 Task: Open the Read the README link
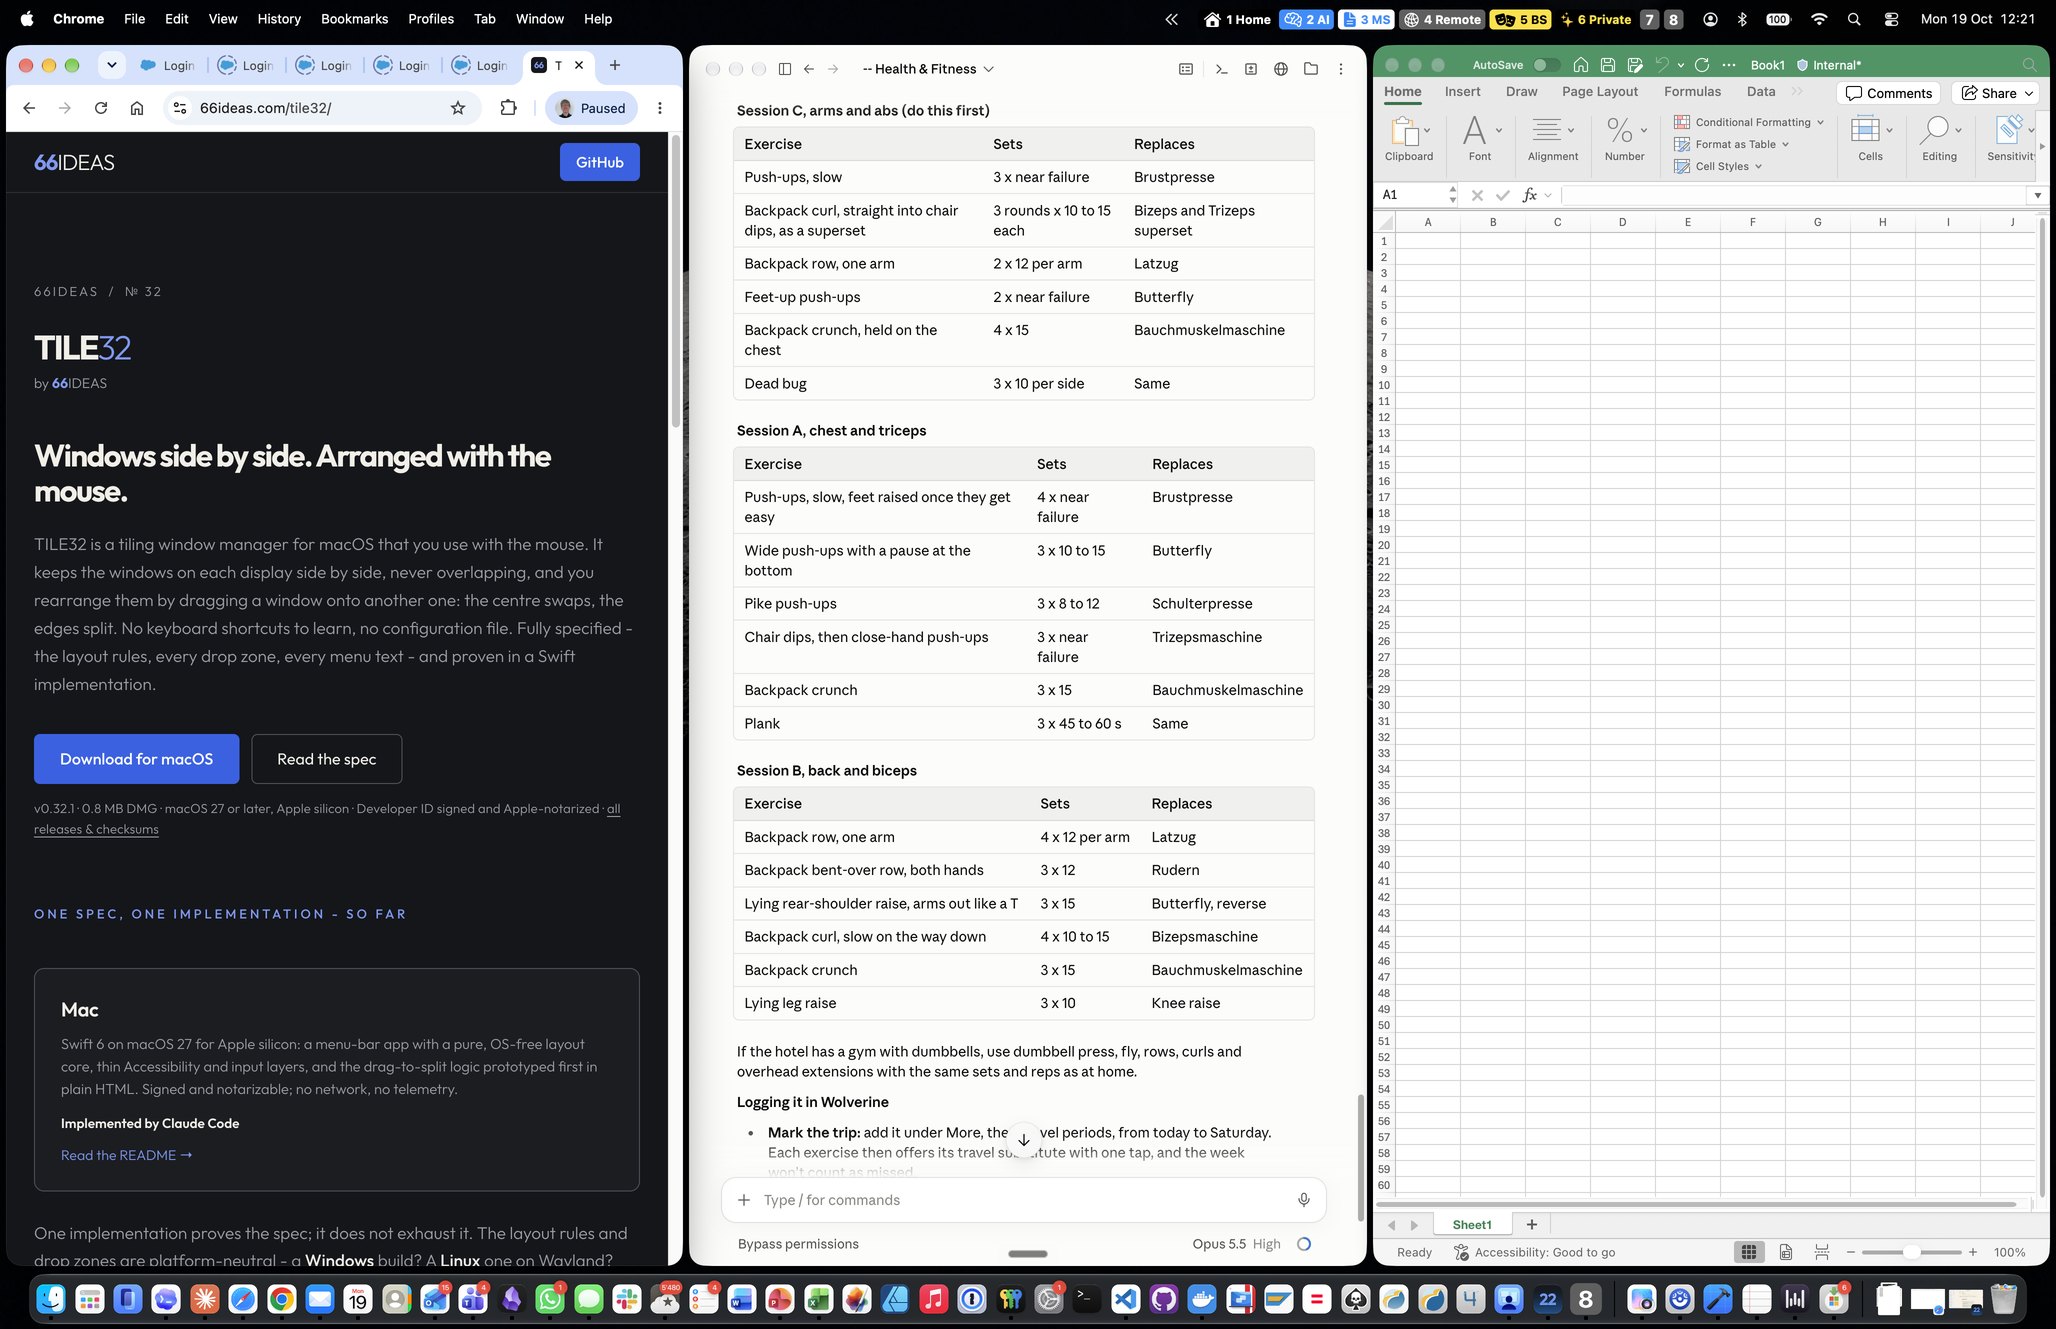(126, 1155)
